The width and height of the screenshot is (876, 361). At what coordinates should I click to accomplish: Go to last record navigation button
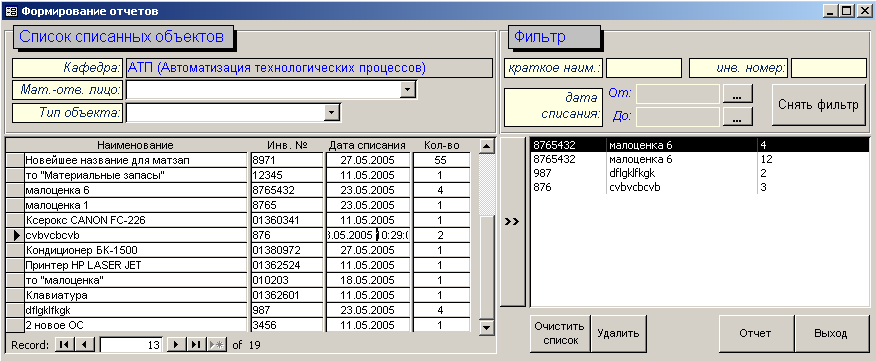tap(196, 345)
